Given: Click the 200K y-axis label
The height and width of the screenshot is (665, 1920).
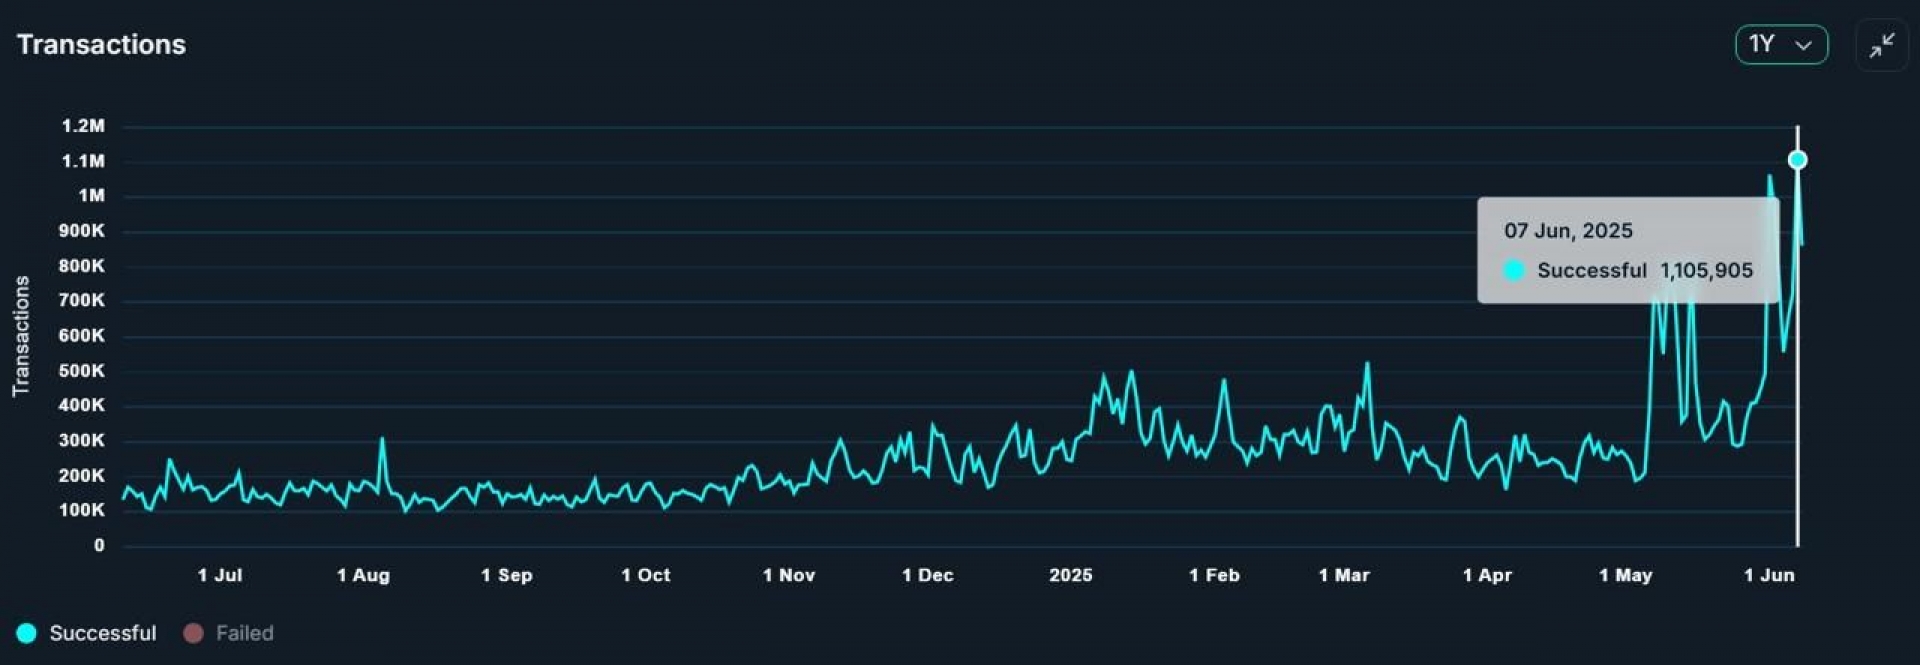Looking at the screenshot, I should coord(81,476).
